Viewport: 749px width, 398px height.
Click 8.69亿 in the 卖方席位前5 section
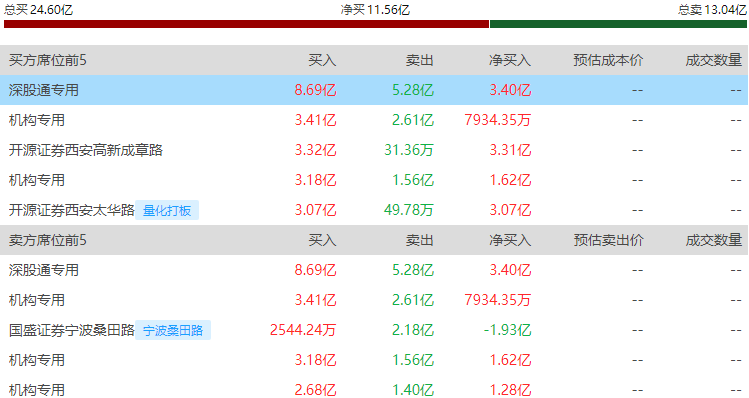coord(315,270)
